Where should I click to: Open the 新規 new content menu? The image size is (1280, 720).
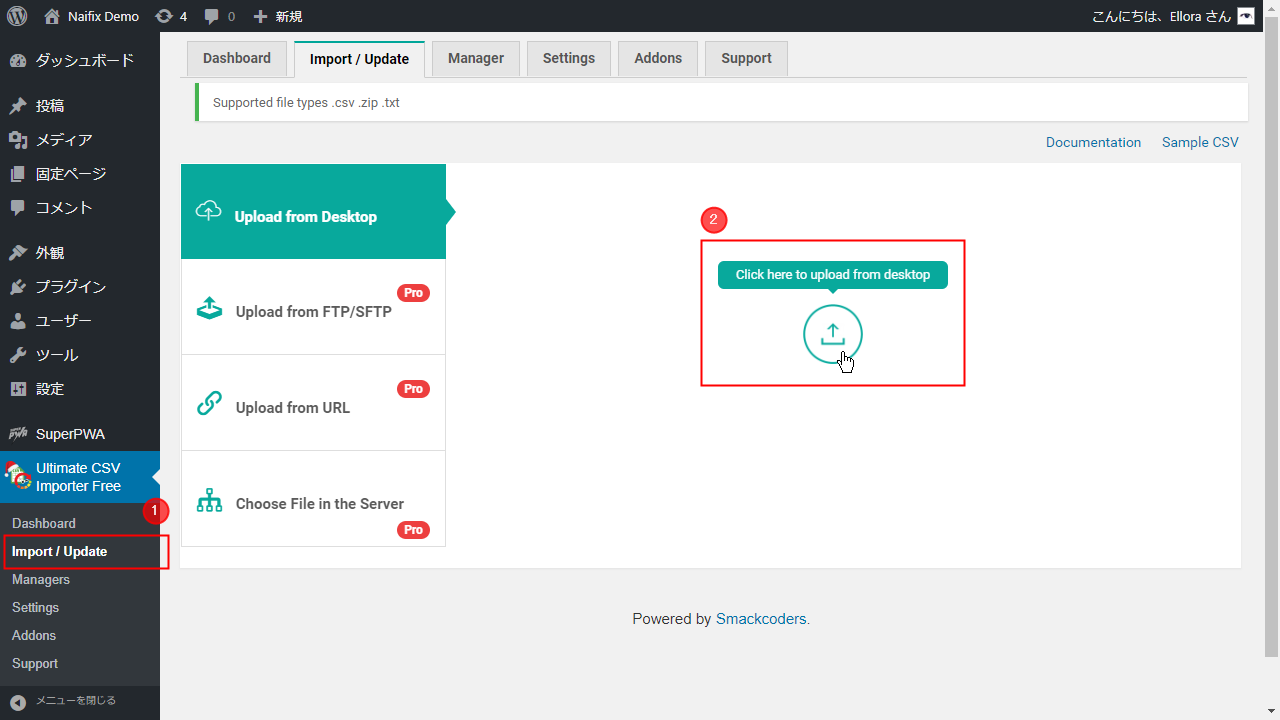pos(289,16)
